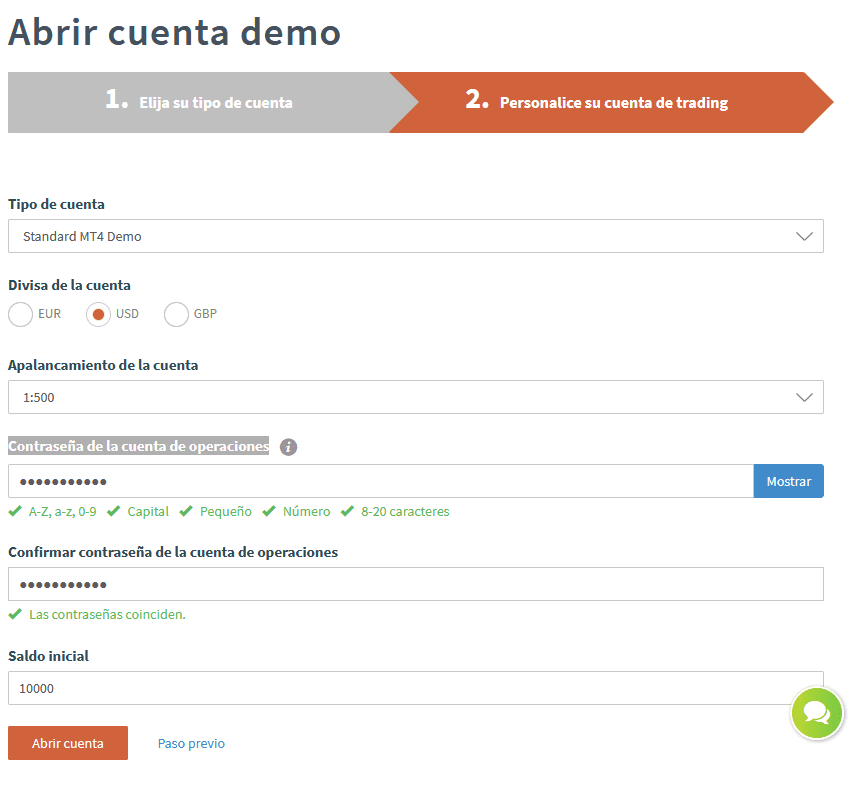Click the password info icon
The width and height of the screenshot is (851, 789).
(x=288, y=447)
